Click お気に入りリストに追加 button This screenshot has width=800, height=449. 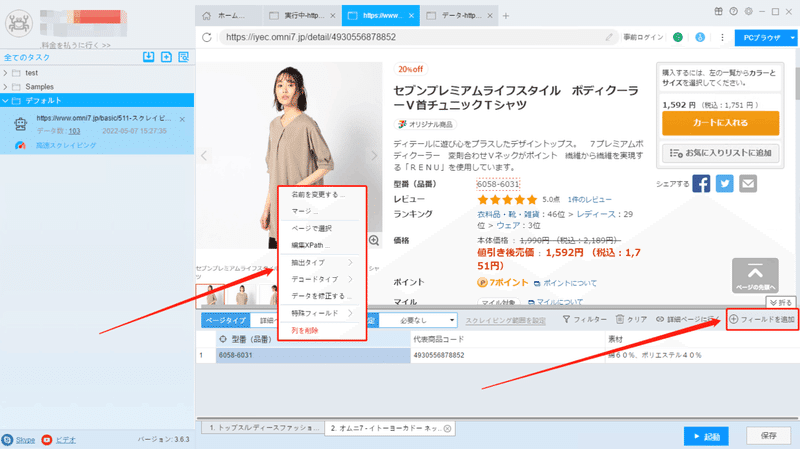pos(720,153)
